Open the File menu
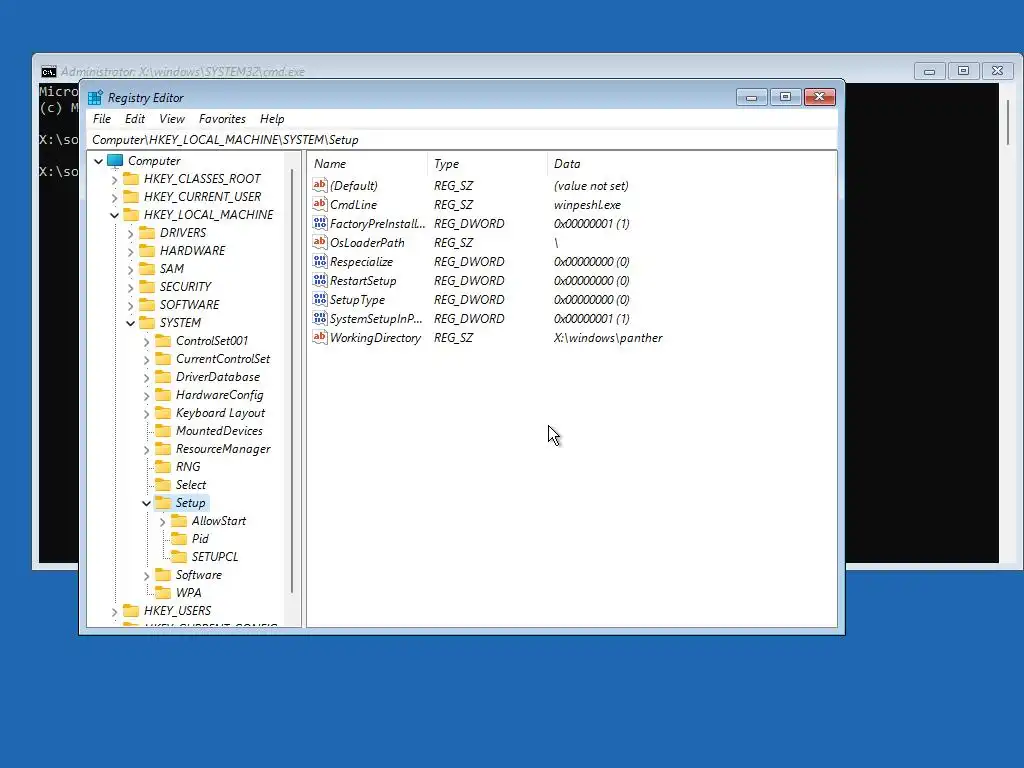The width and height of the screenshot is (1024, 768). tap(102, 119)
